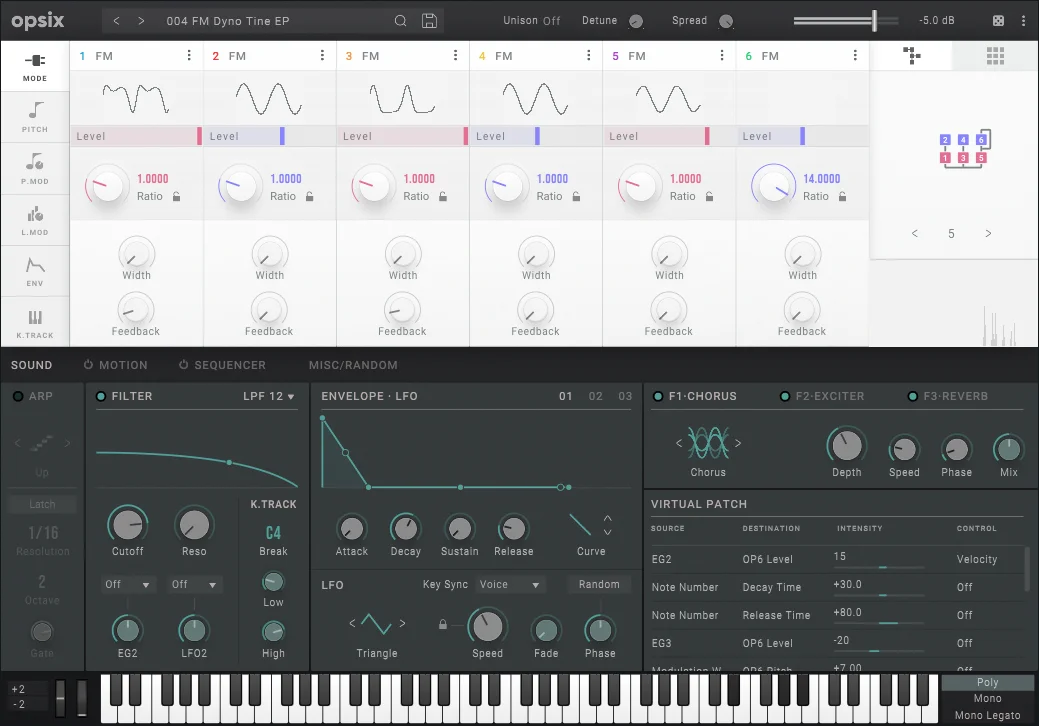The image size is (1039, 726).
Task: Go to next algorithm with right chevron
Action: 988,234
